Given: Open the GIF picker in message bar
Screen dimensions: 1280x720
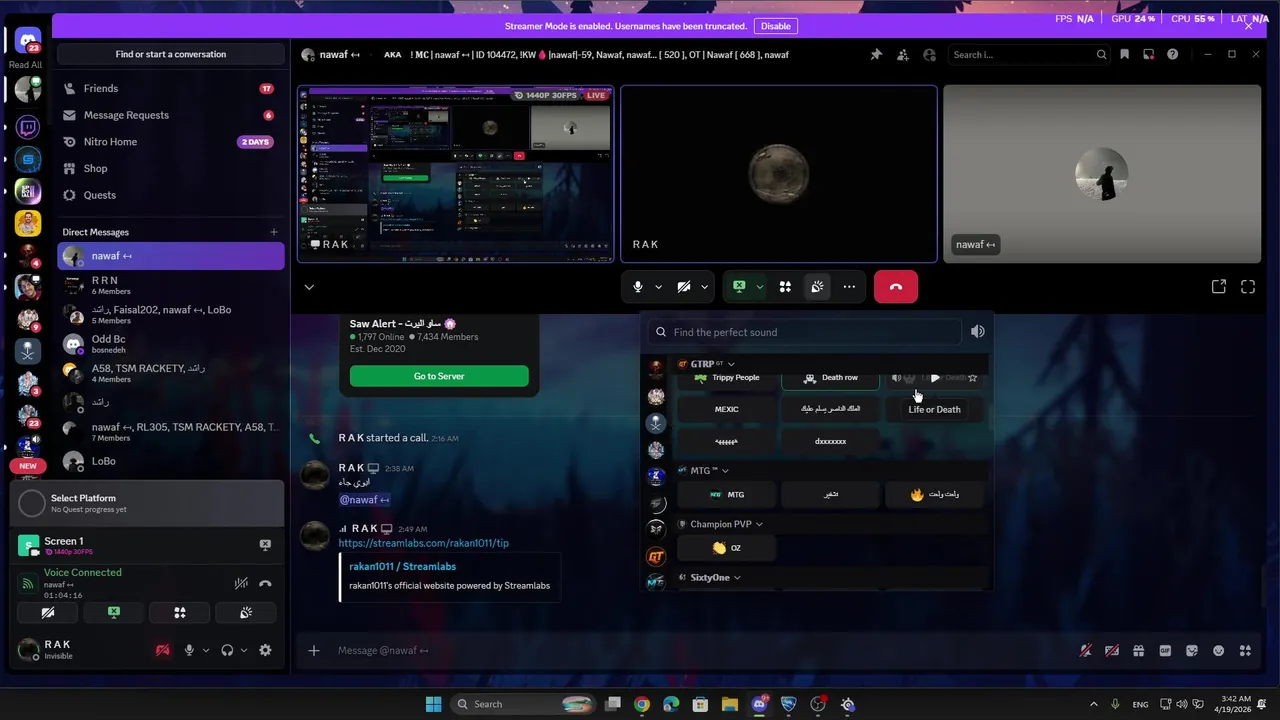Looking at the screenshot, I should point(1165,651).
